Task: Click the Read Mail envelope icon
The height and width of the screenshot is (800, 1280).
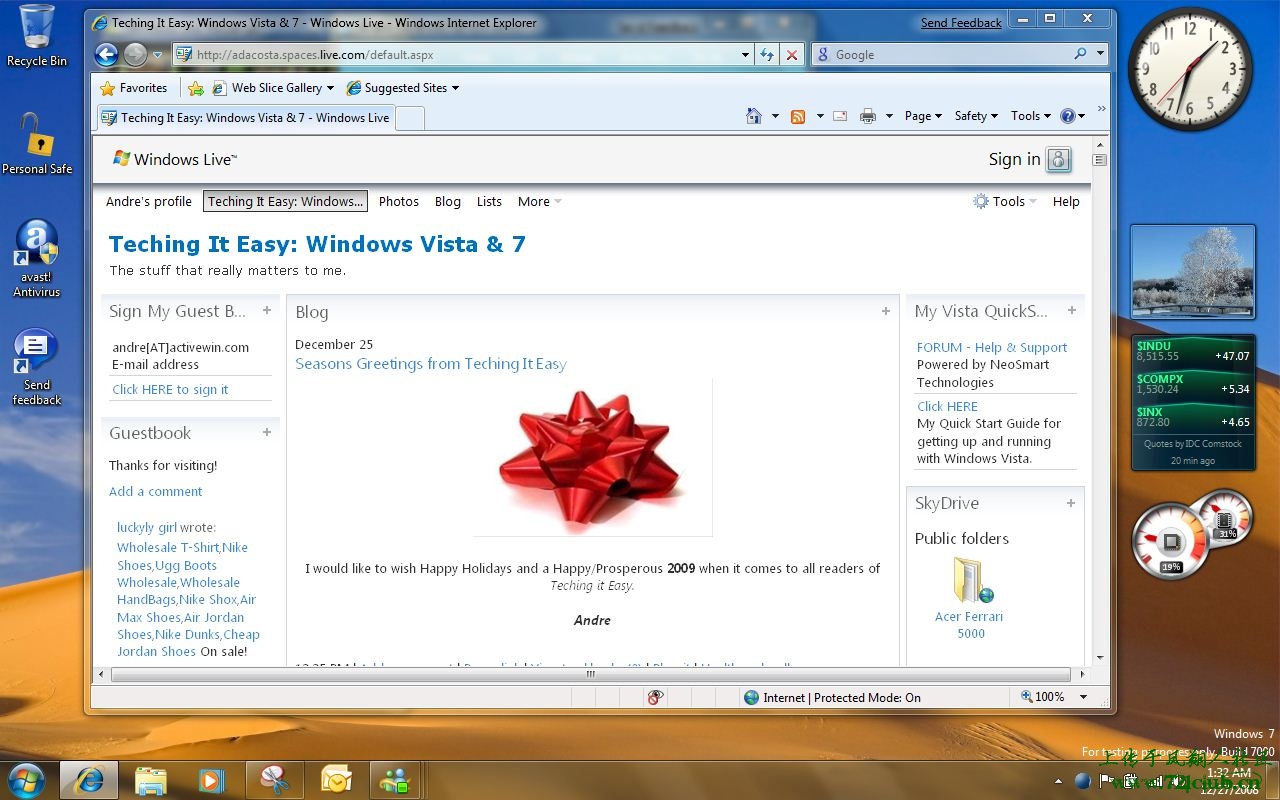Action: (x=840, y=116)
